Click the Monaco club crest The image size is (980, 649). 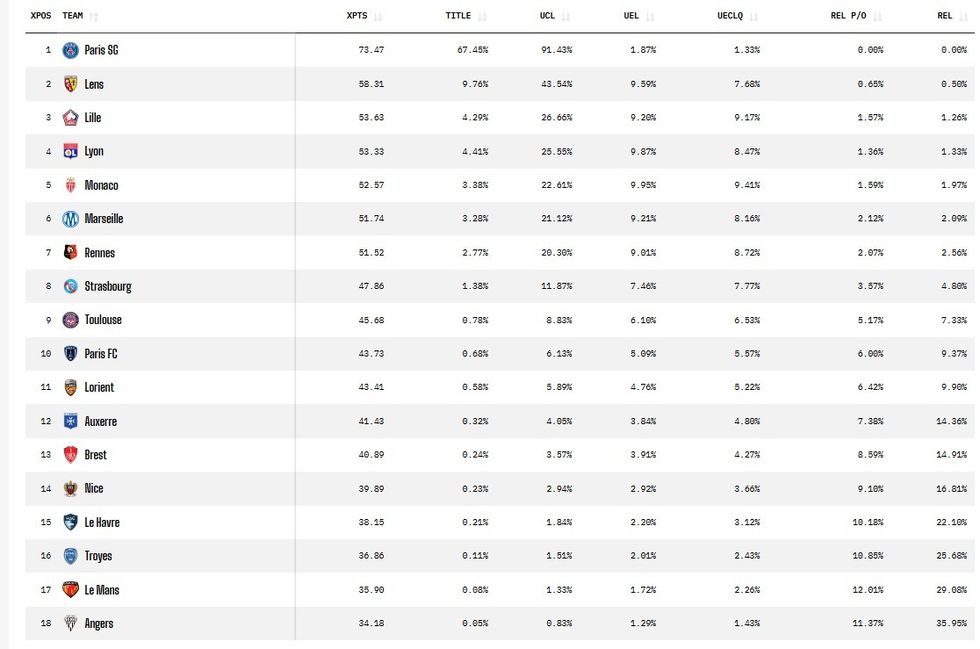(71, 185)
